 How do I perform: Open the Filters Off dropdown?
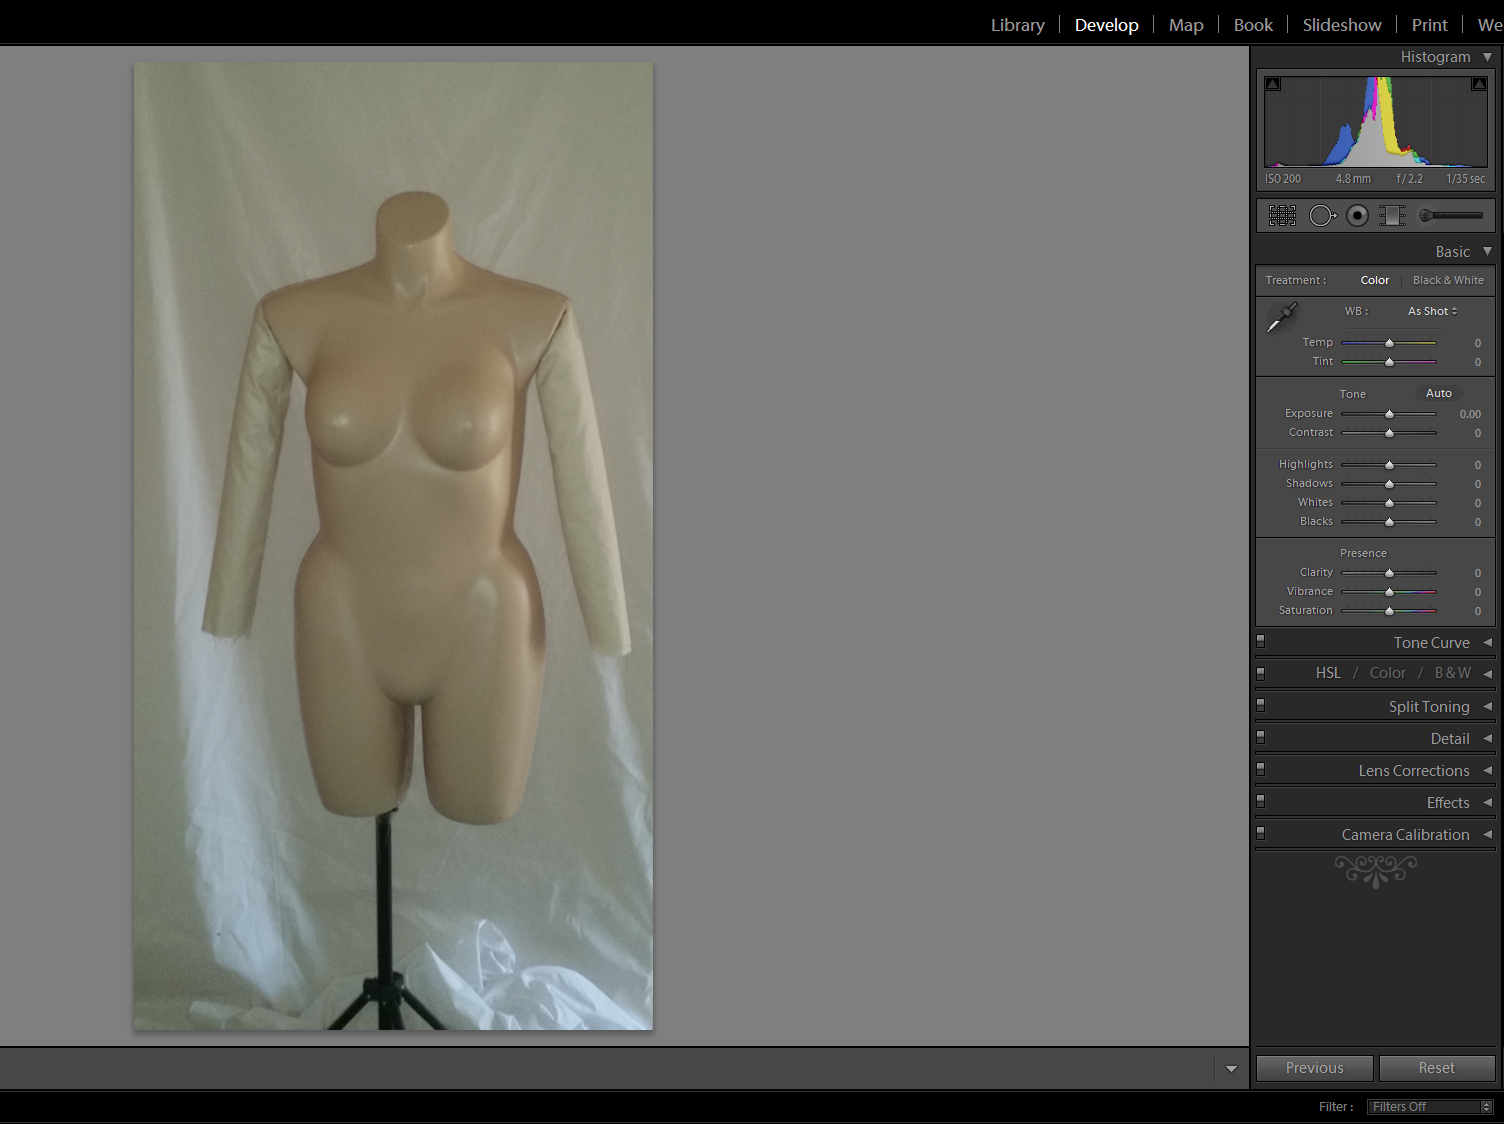(1430, 1106)
